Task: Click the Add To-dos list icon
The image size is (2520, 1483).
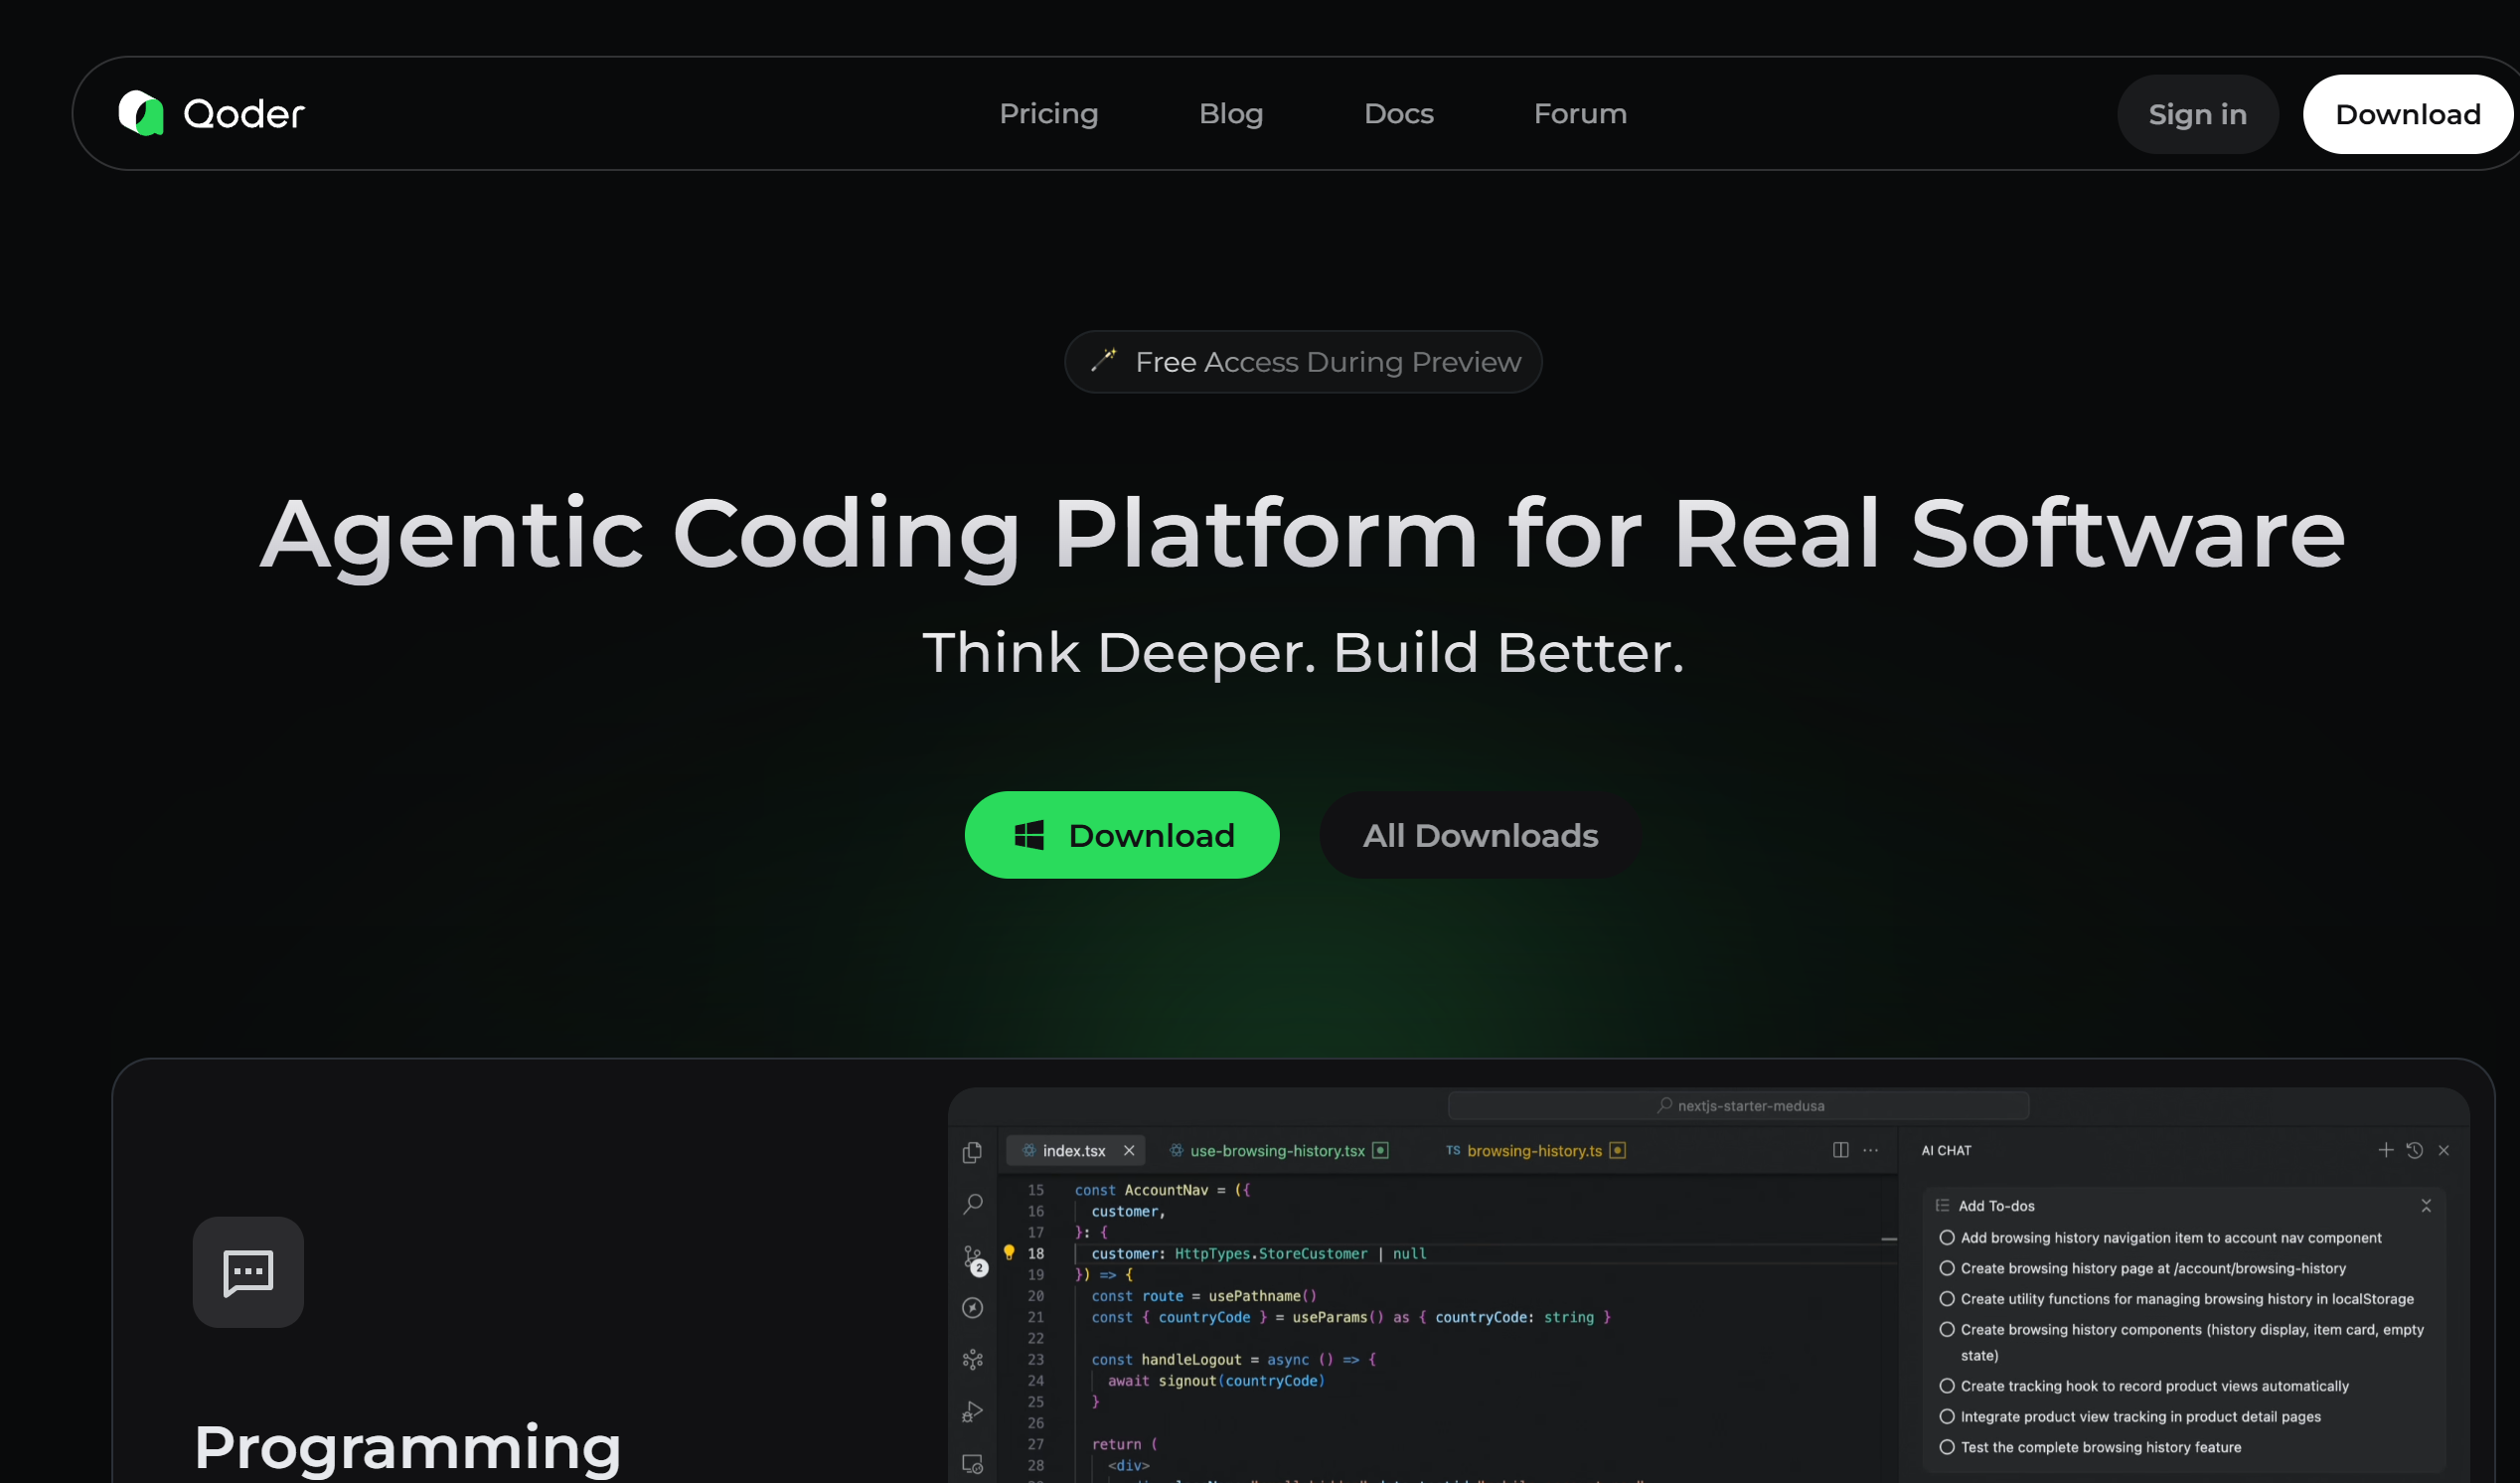Action: 1942,1206
